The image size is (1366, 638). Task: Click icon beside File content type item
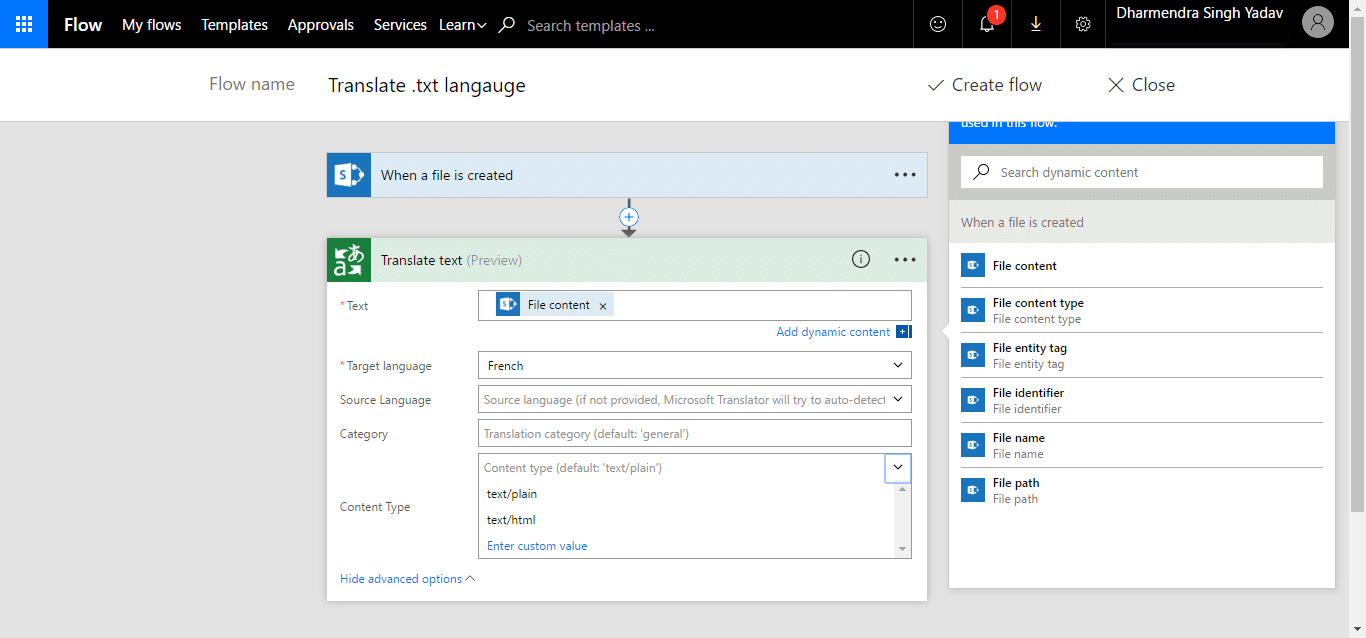tap(973, 310)
